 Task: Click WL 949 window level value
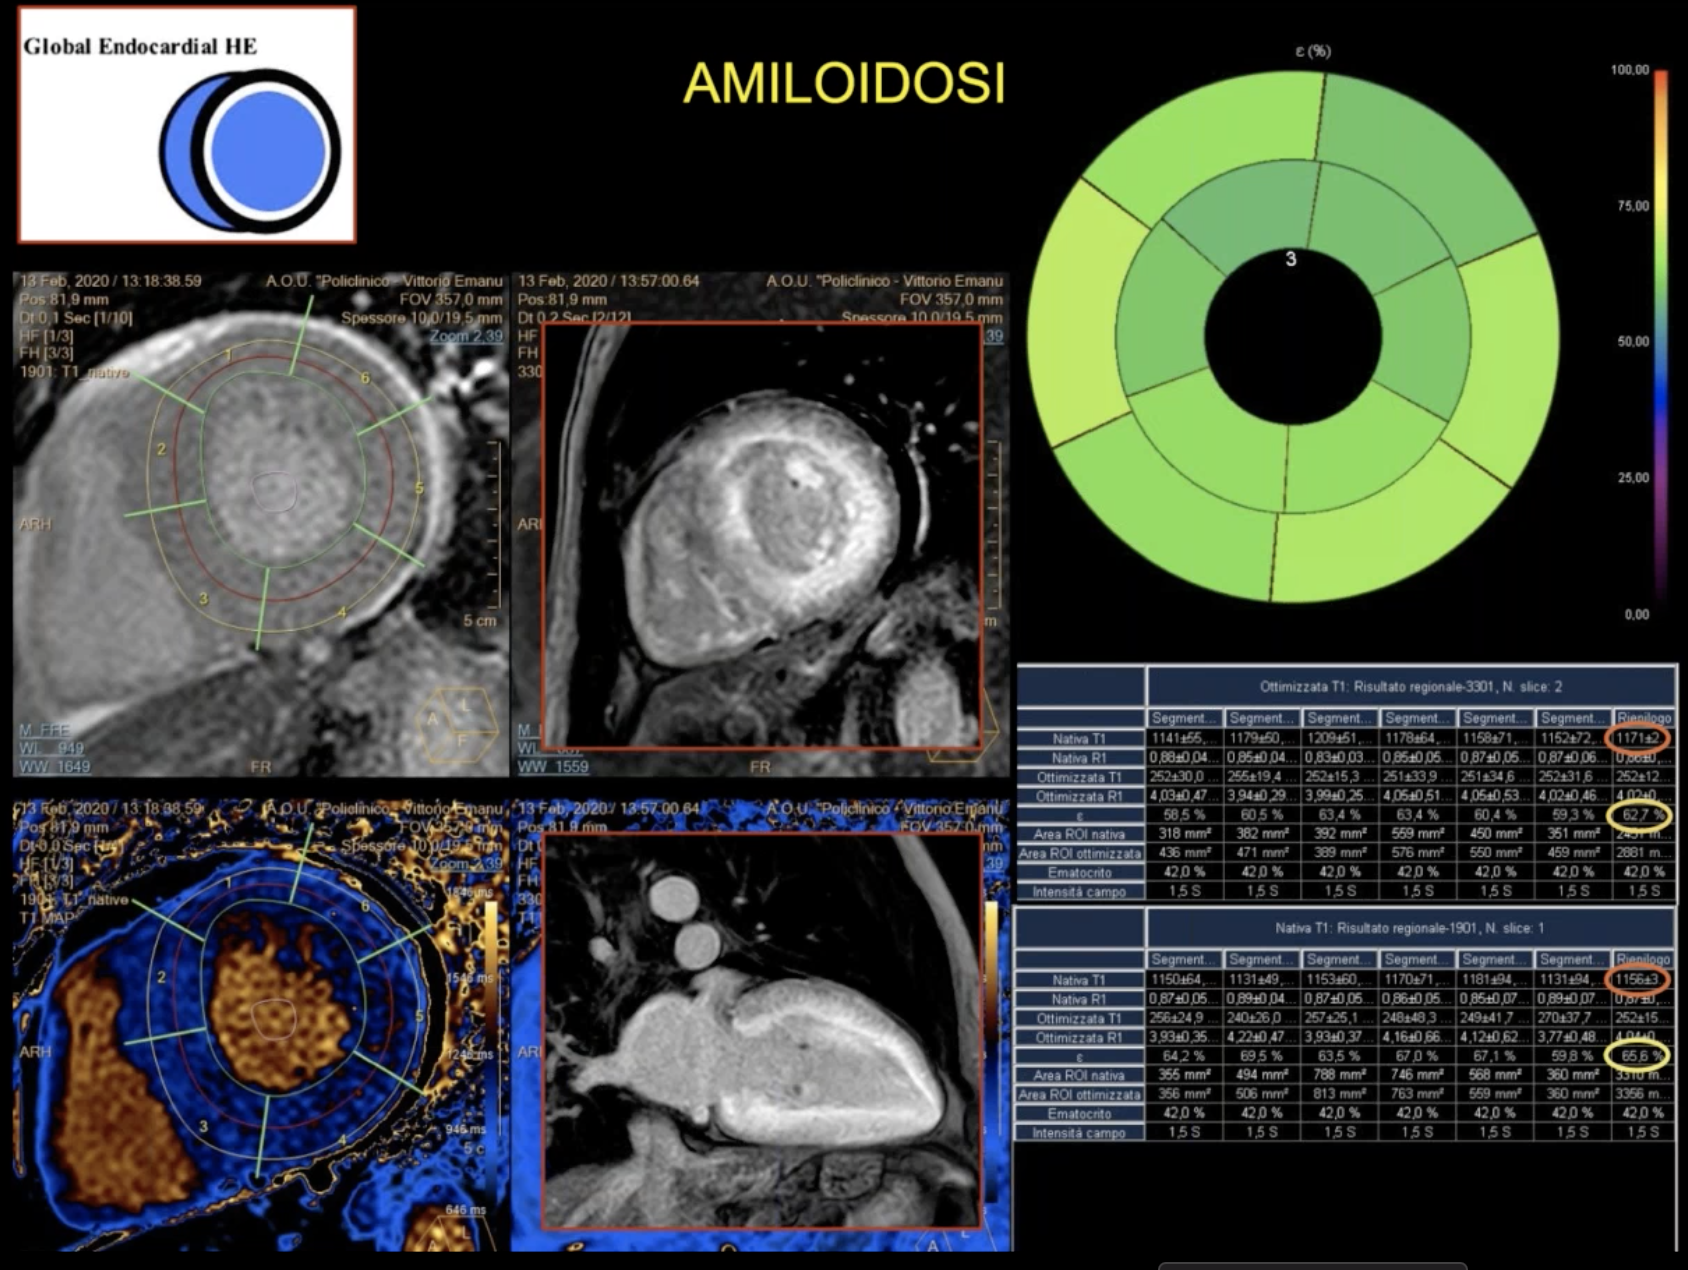coord(51,748)
